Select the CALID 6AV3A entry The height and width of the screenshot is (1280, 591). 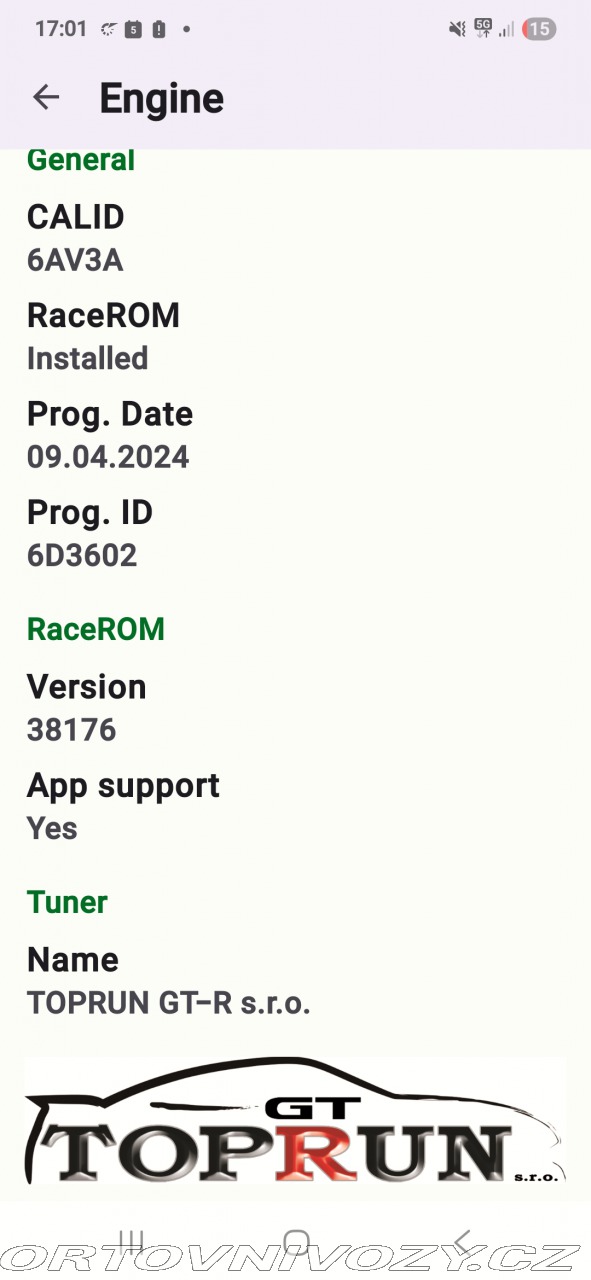click(295, 238)
